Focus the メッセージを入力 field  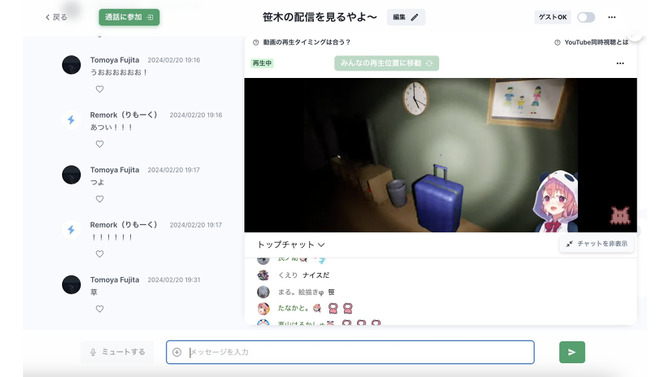pos(350,352)
